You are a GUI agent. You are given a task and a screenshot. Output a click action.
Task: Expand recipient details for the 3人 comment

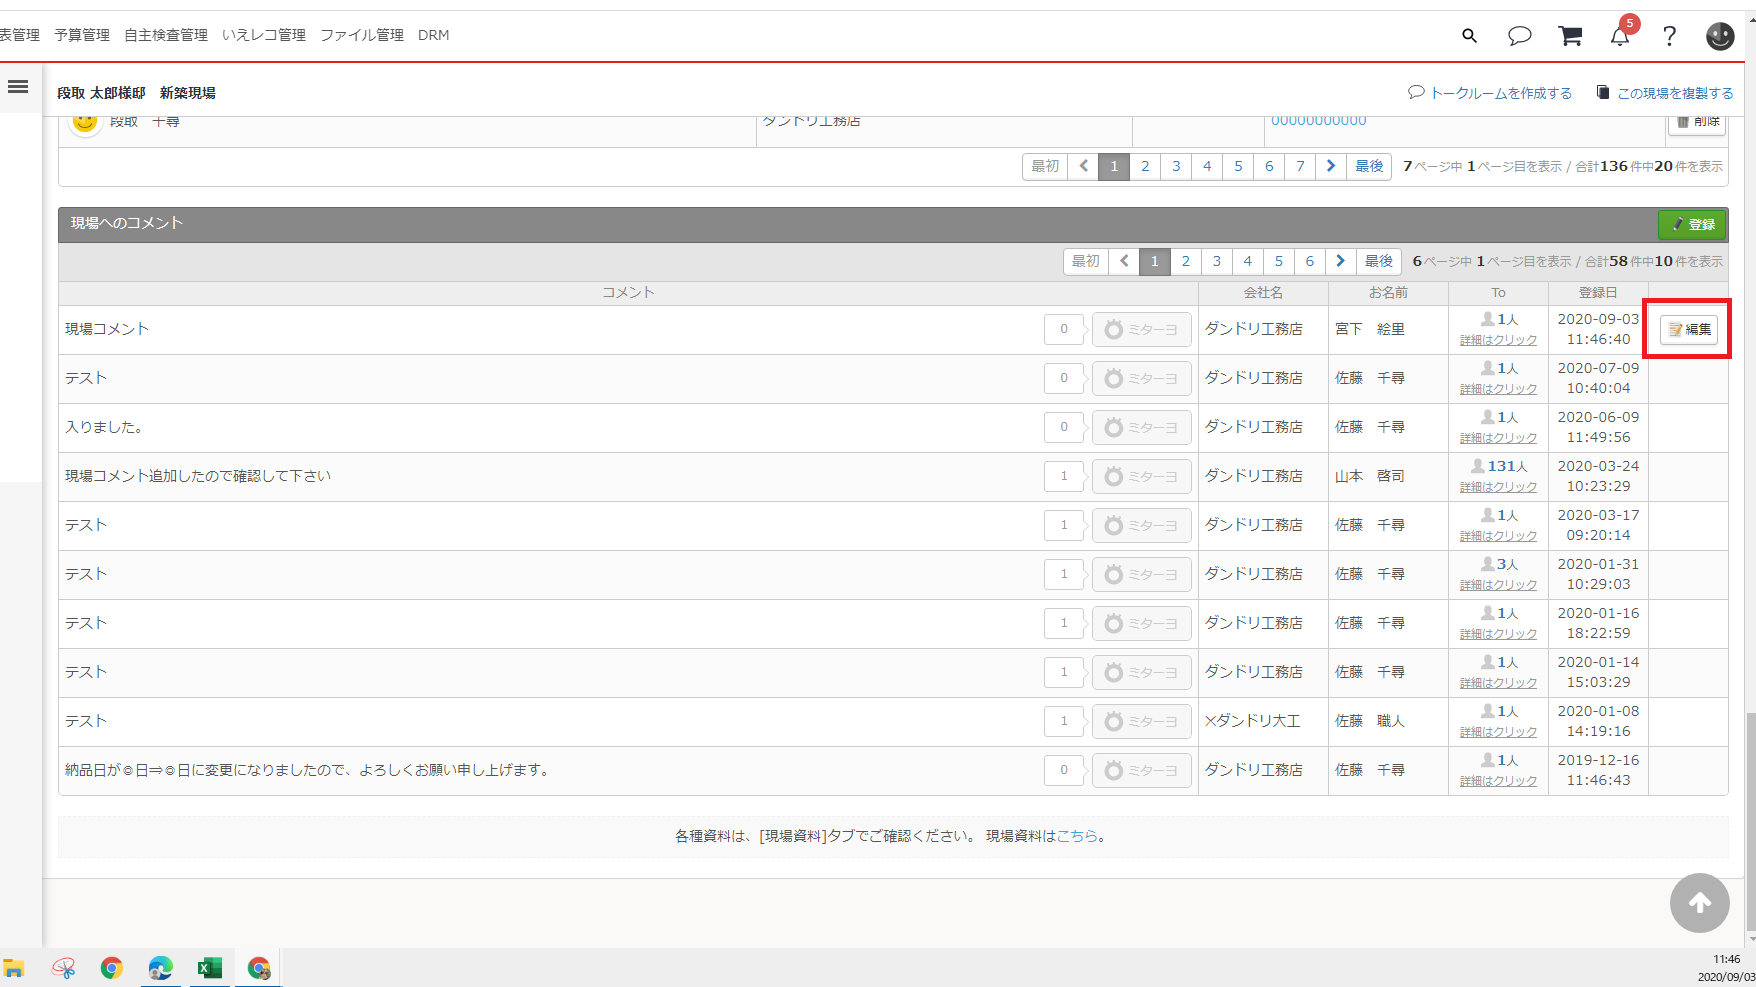tap(1498, 585)
